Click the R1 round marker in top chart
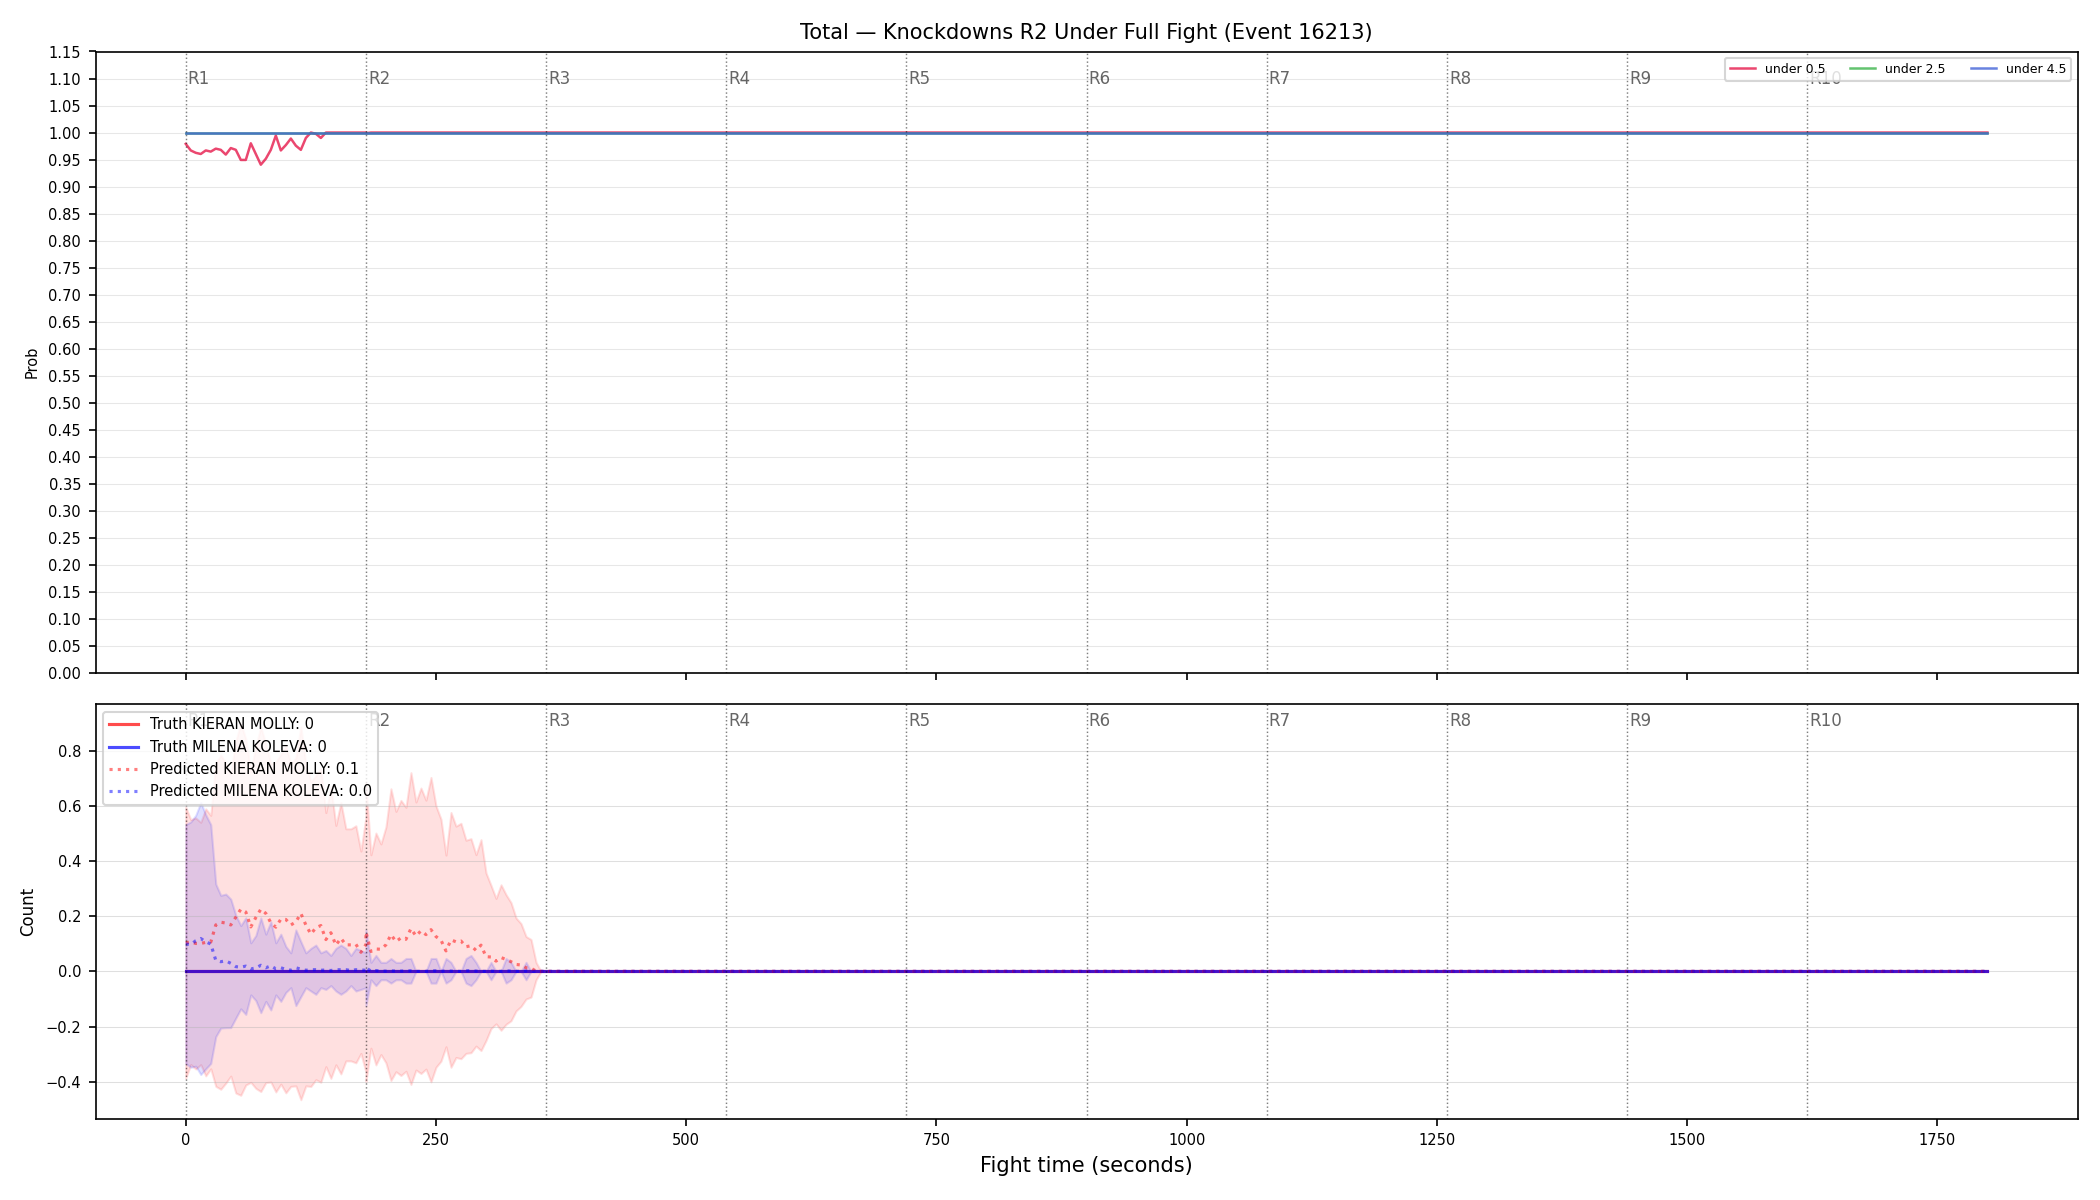 [x=199, y=78]
